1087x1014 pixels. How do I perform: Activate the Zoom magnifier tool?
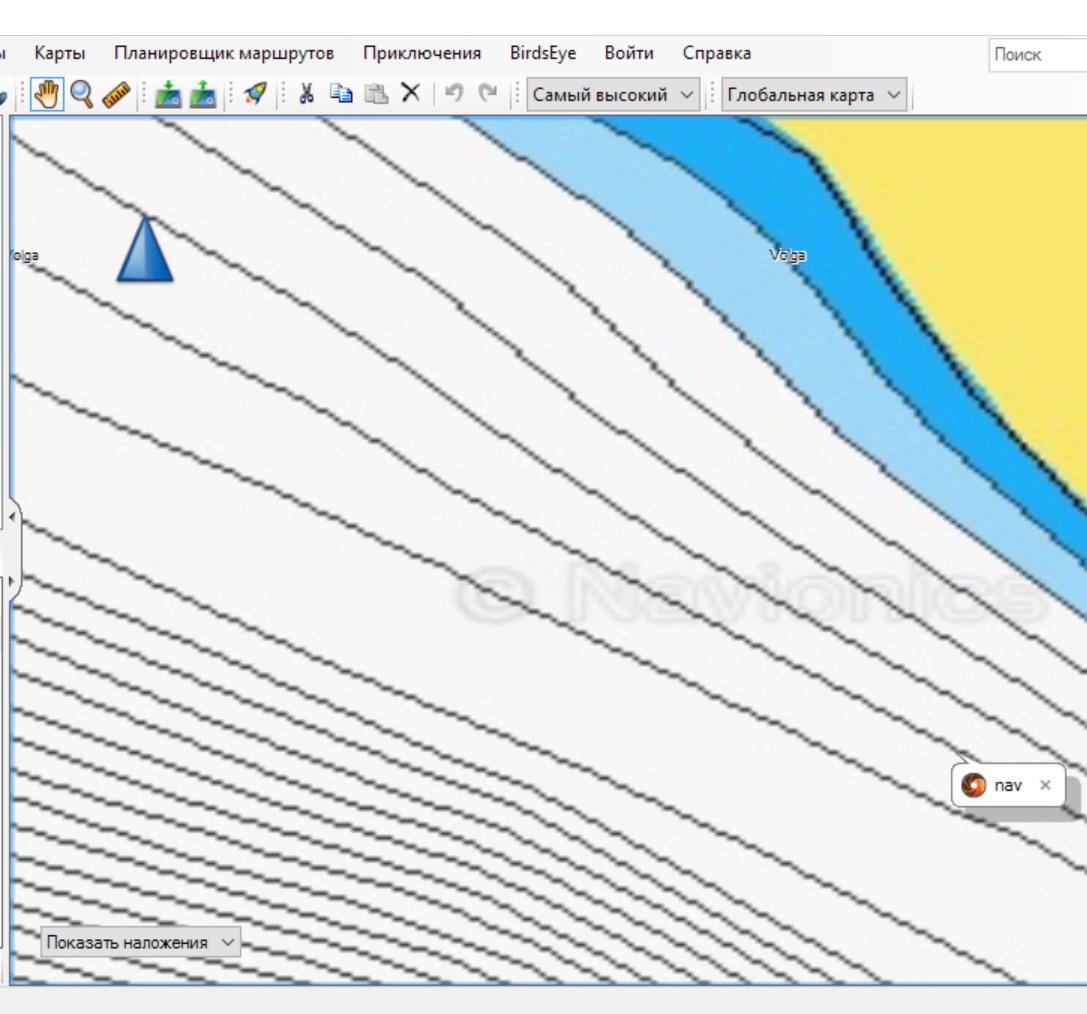point(81,95)
